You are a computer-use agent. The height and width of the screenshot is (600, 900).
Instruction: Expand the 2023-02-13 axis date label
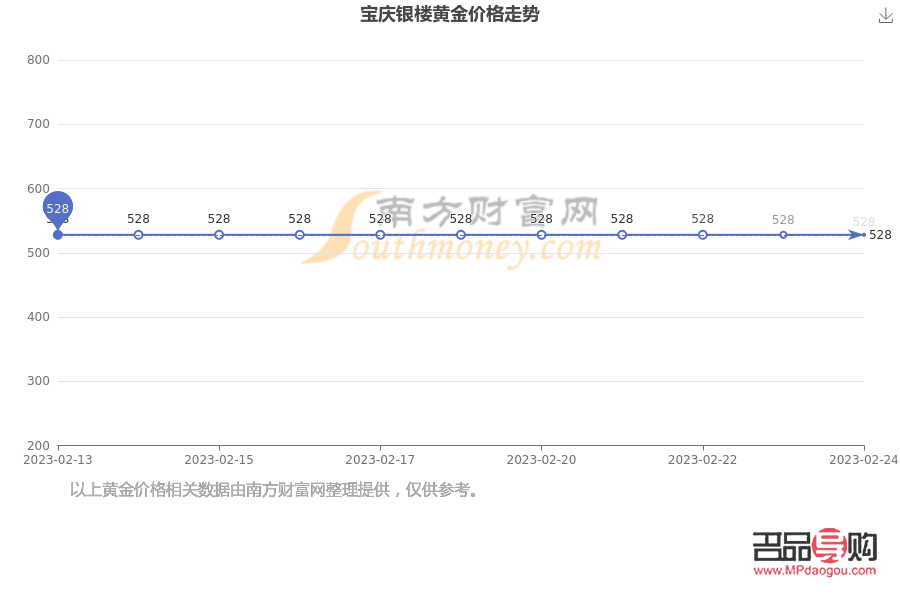pos(57,460)
